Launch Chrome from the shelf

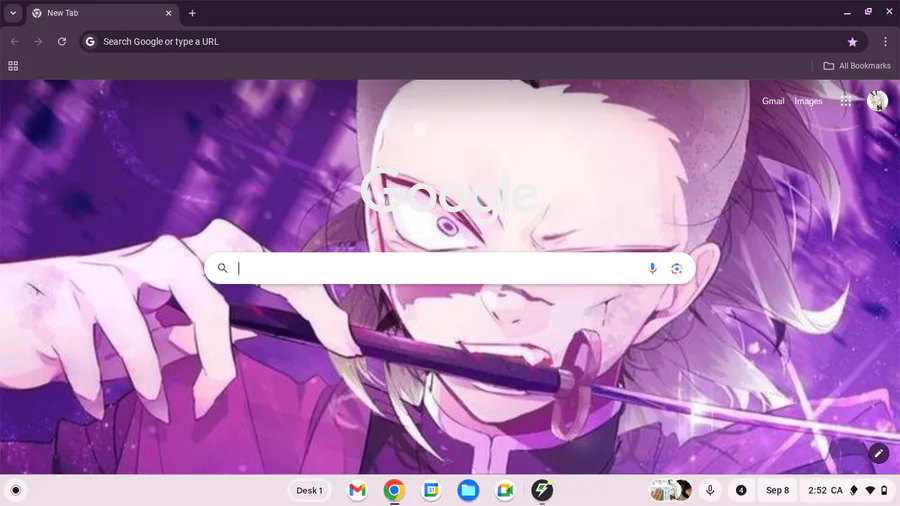point(394,491)
